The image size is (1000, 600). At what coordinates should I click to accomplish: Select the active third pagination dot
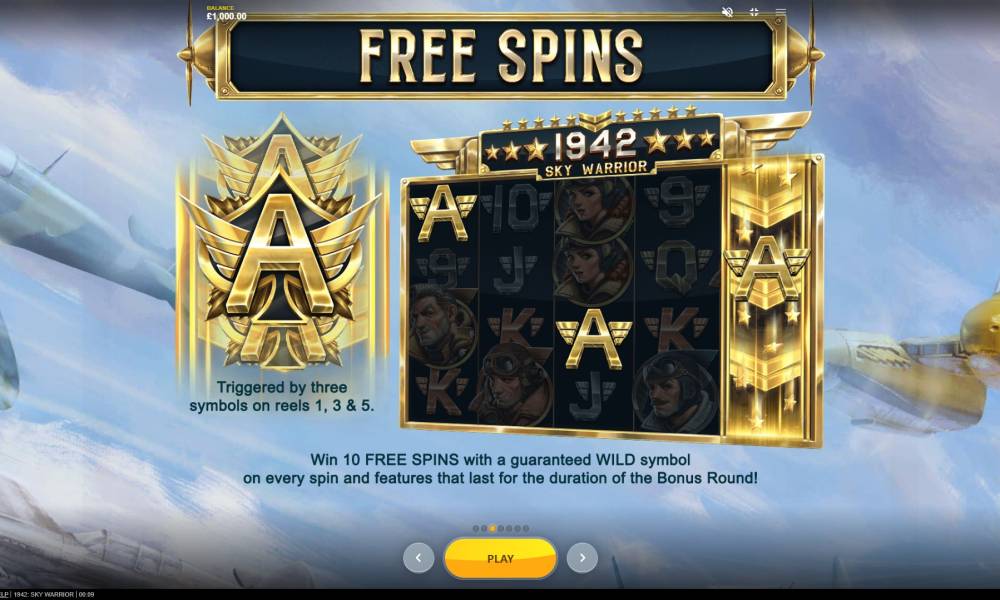(492, 529)
